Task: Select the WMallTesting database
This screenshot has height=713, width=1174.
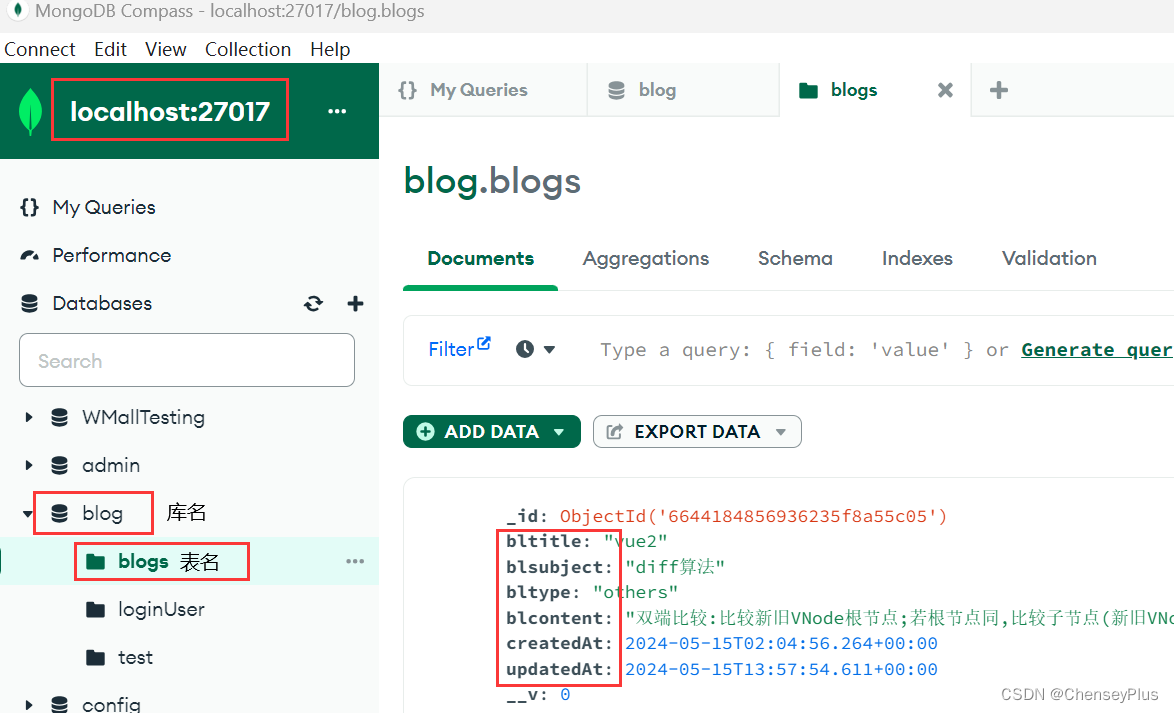Action: [x=143, y=417]
